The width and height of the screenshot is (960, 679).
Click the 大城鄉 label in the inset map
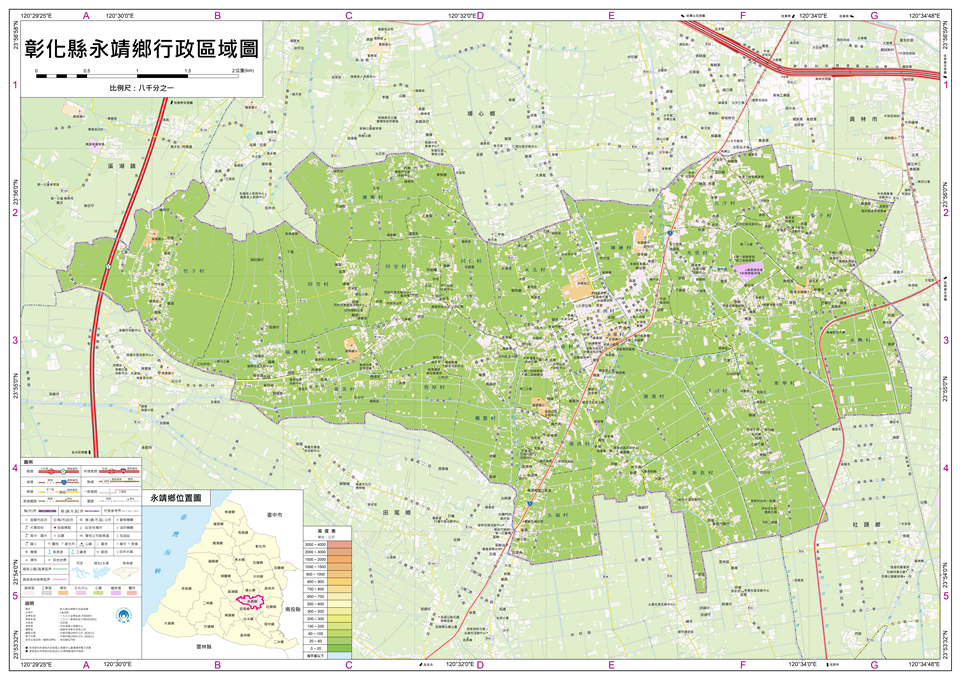(170, 623)
